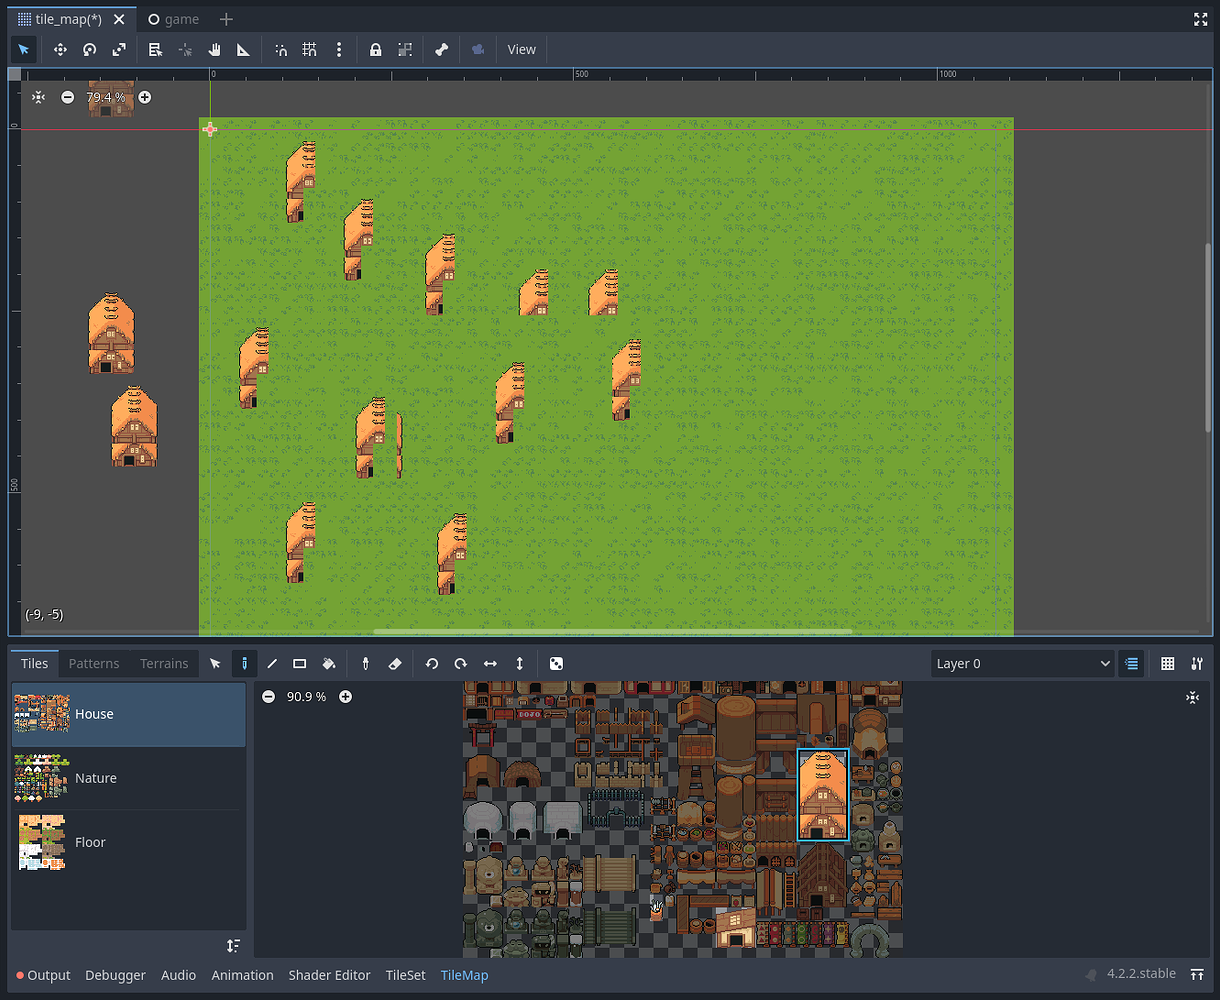The image size is (1220, 1000).
Task: Activate Rotate Mode in the canvas toolbar
Action: point(89,49)
